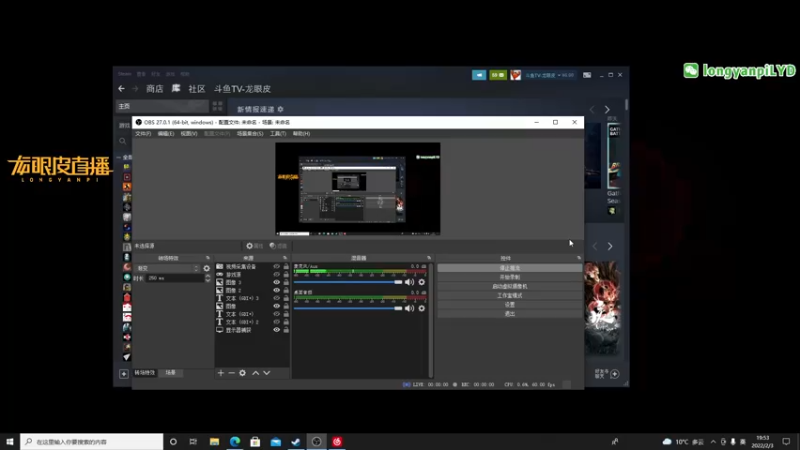Click the 时长 duration input field
800x450 pixels.
[176, 278]
